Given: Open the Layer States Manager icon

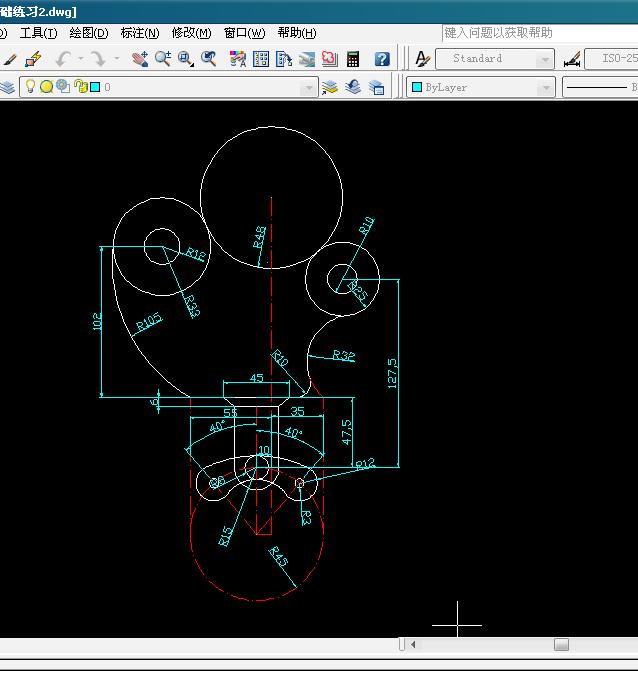Looking at the screenshot, I should point(376,87).
